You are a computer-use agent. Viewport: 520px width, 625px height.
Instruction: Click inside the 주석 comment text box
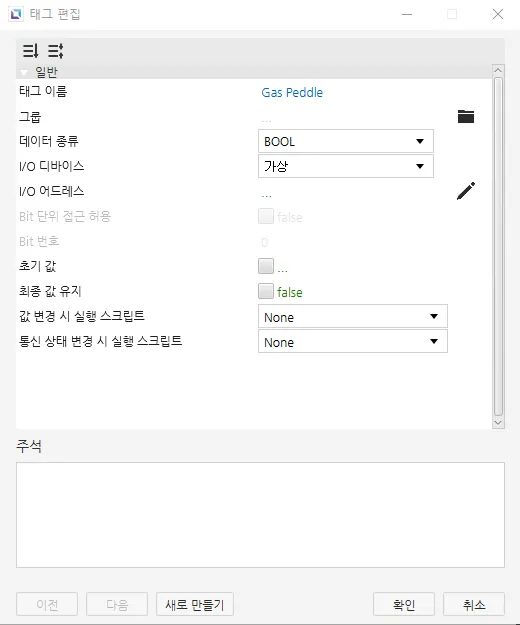(x=260, y=515)
